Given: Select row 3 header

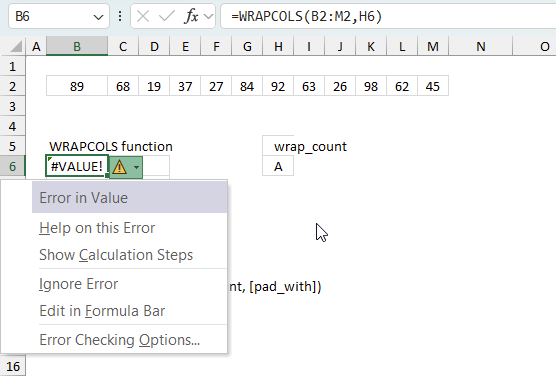Looking at the screenshot, I should coord(13,106).
